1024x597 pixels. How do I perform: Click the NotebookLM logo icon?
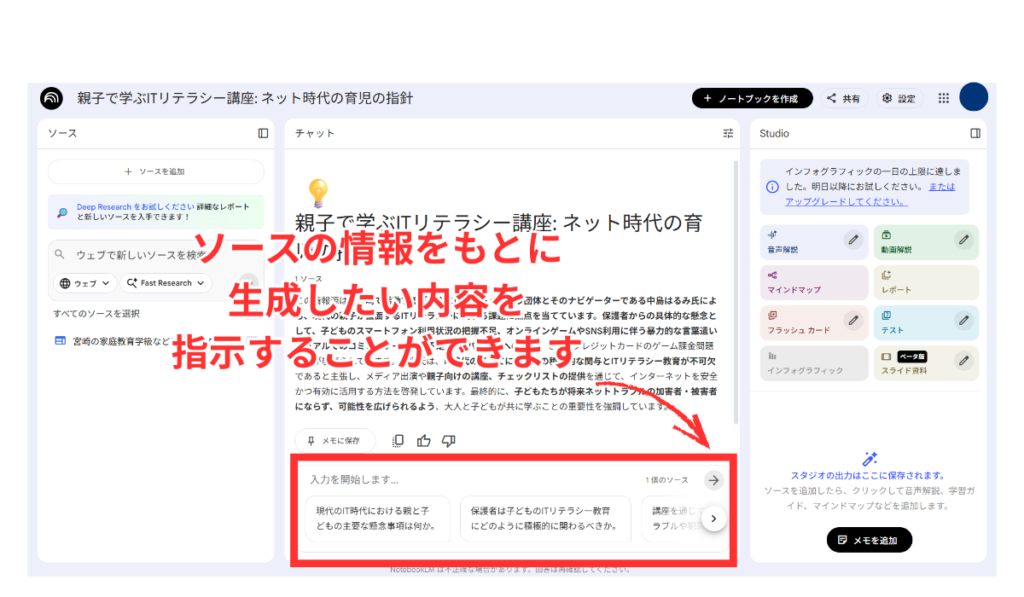coord(51,98)
